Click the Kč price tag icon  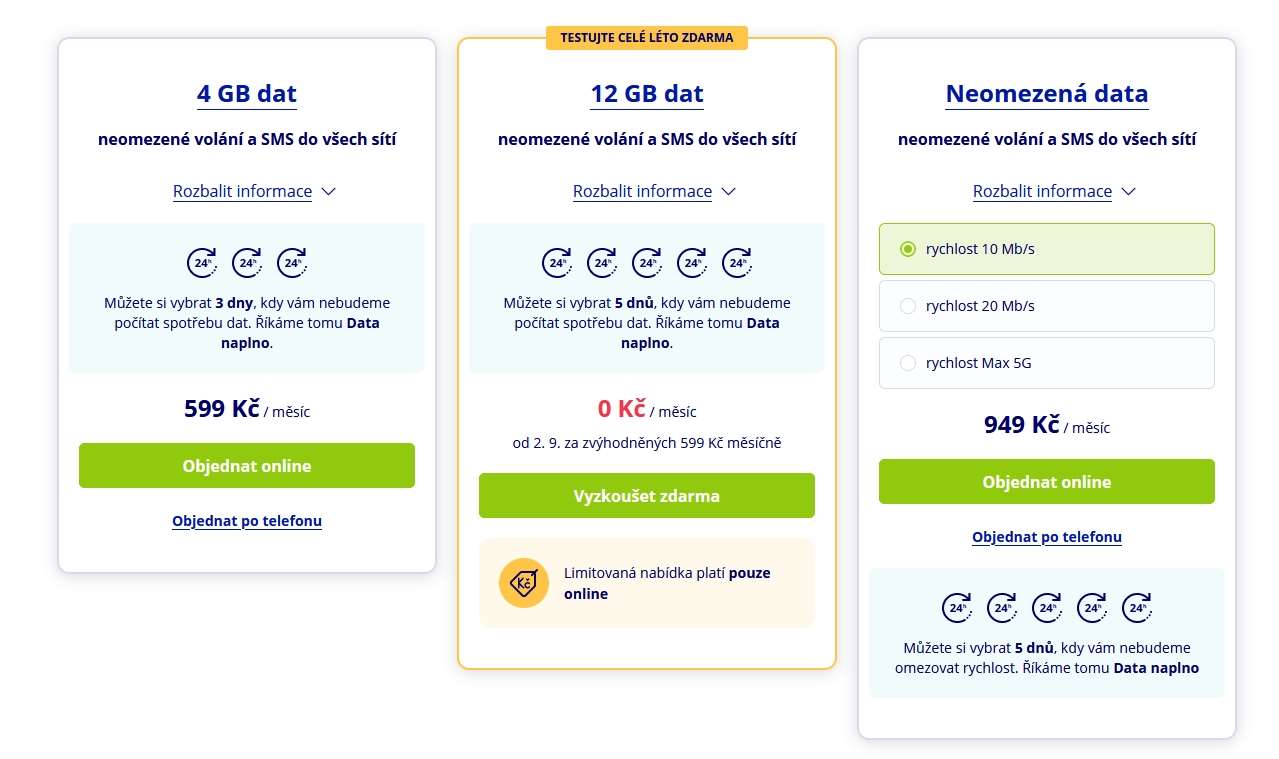coord(524,583)
